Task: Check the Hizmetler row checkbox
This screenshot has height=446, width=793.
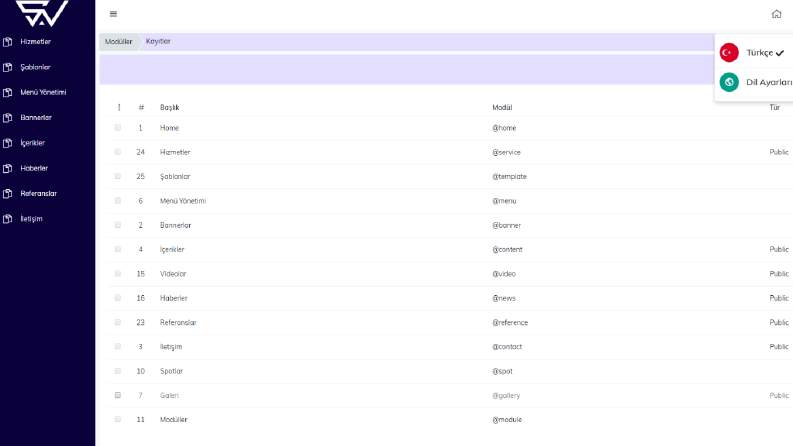Action: tap(118, 152)
